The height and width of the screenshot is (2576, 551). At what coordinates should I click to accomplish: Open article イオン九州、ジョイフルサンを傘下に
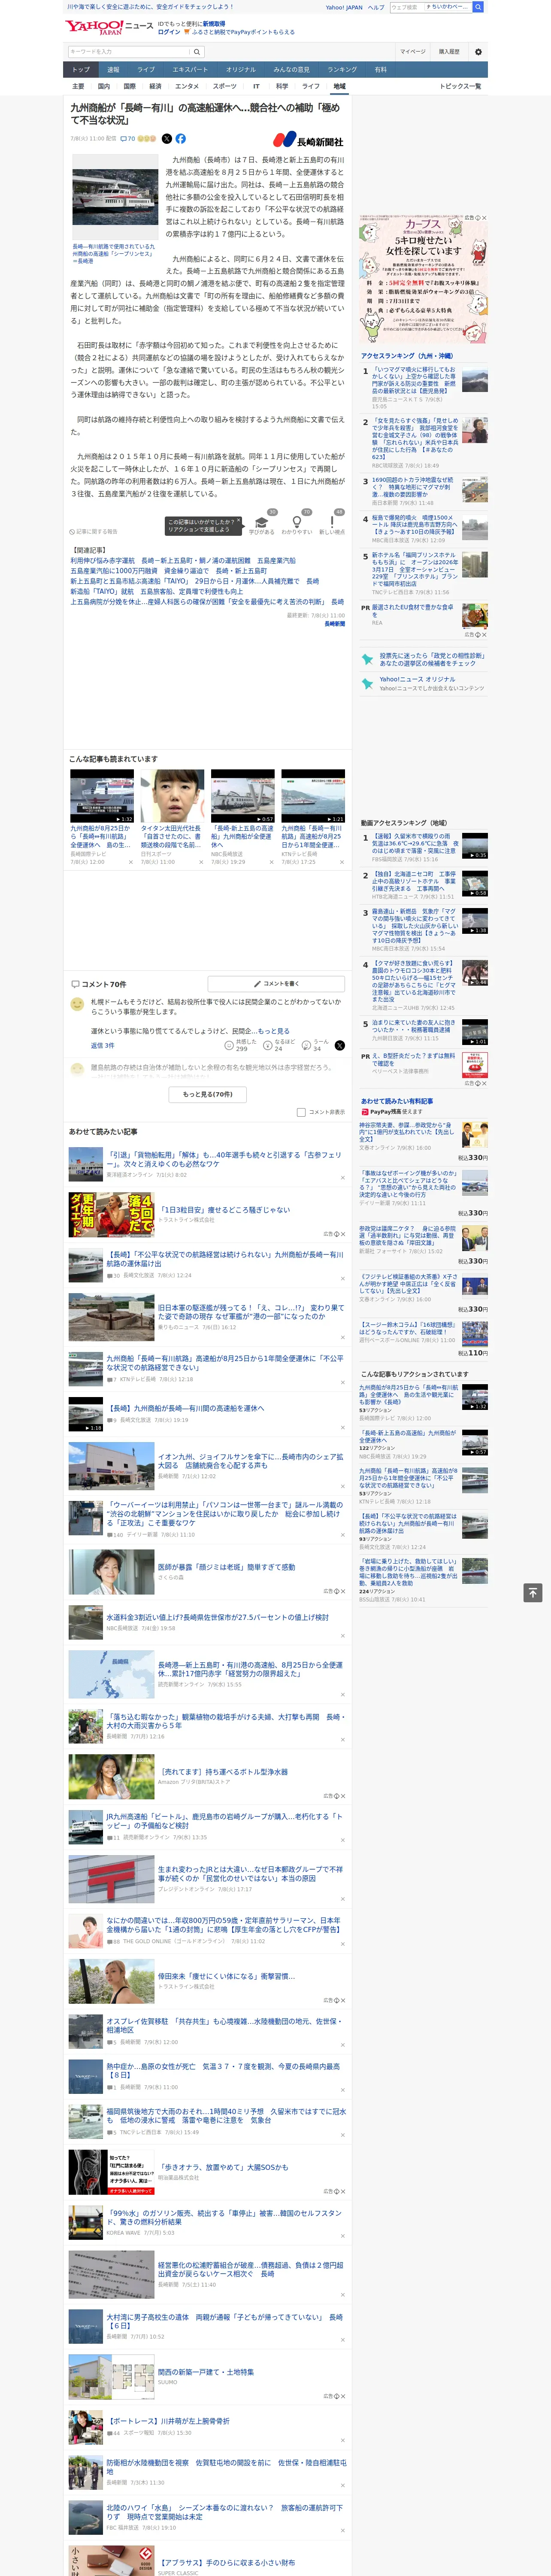[x=250, y=1461]
